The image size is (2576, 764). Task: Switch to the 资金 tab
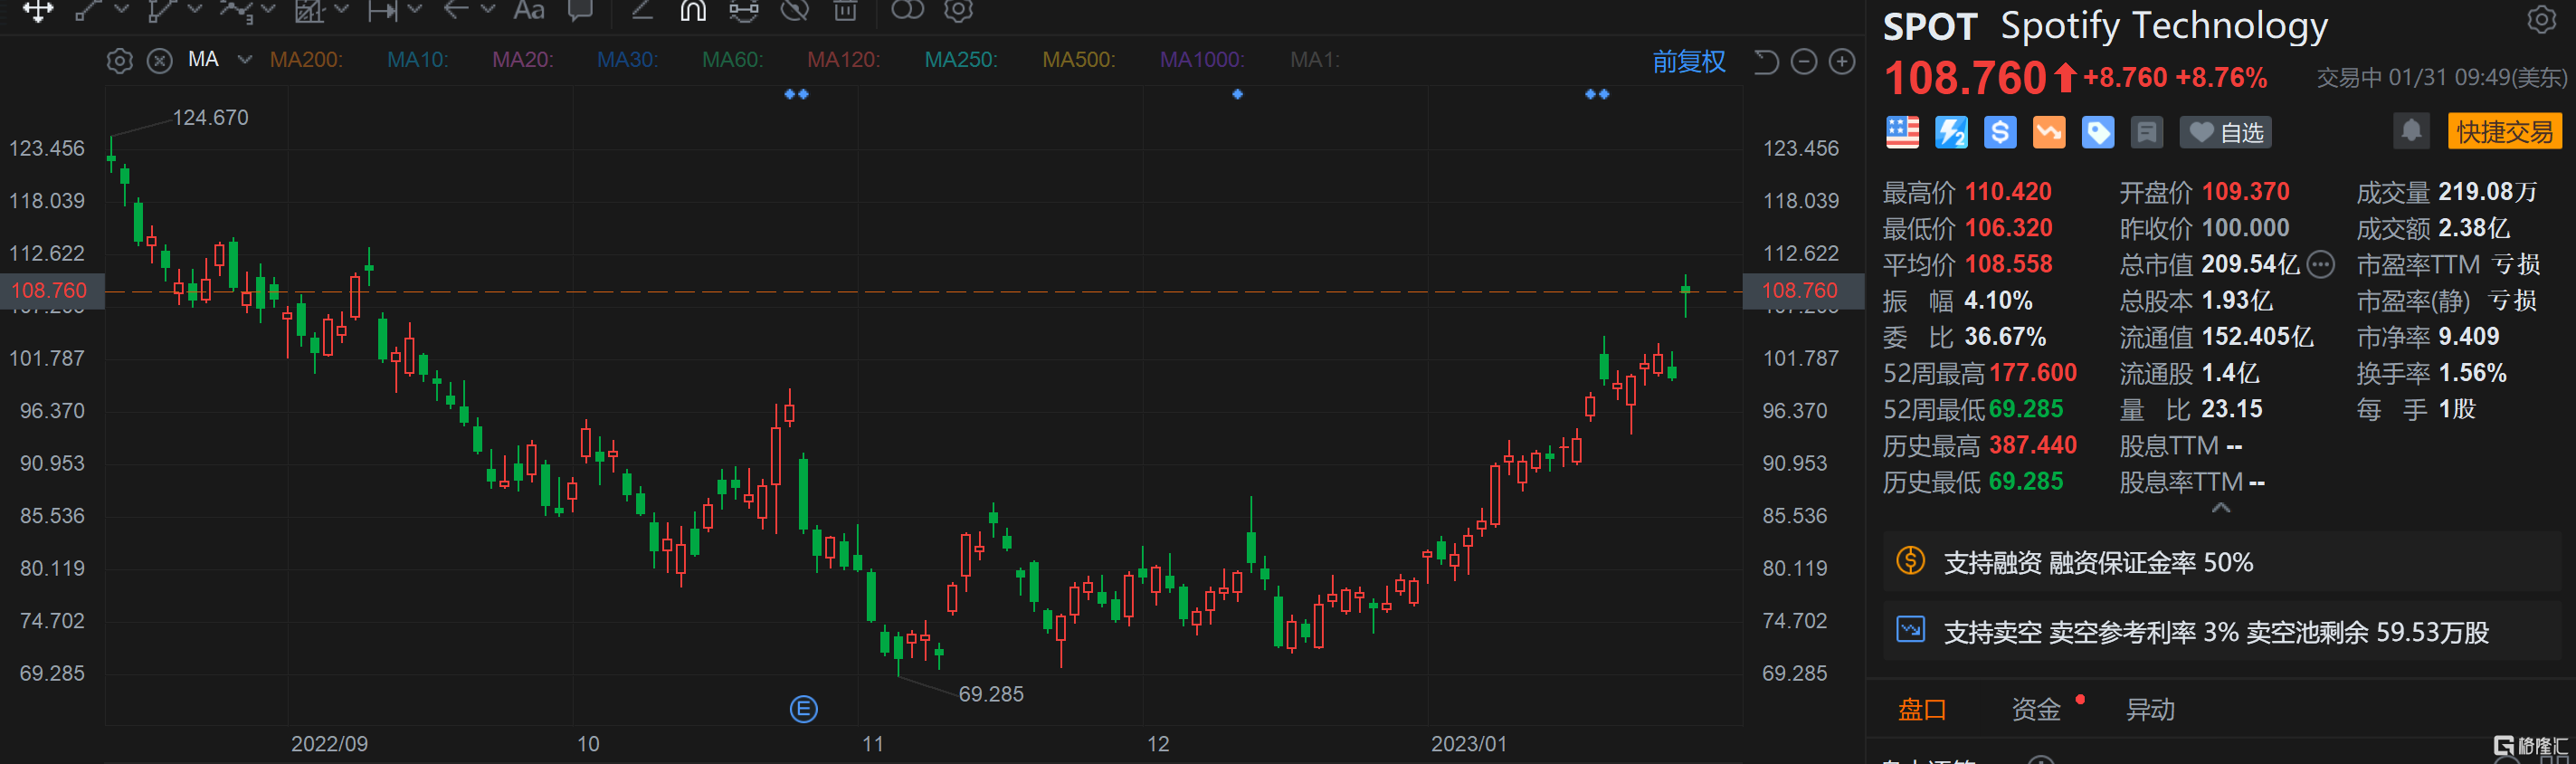click(2036, 710)
